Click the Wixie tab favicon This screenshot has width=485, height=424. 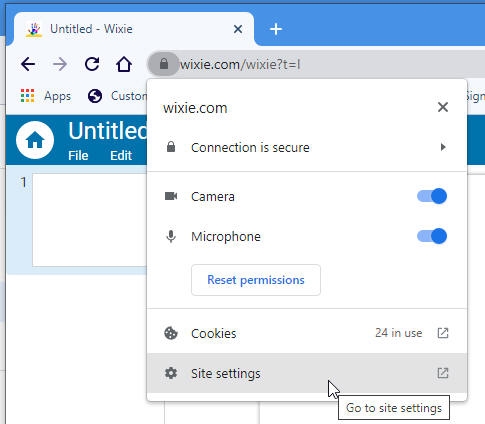tap(34, 29)
